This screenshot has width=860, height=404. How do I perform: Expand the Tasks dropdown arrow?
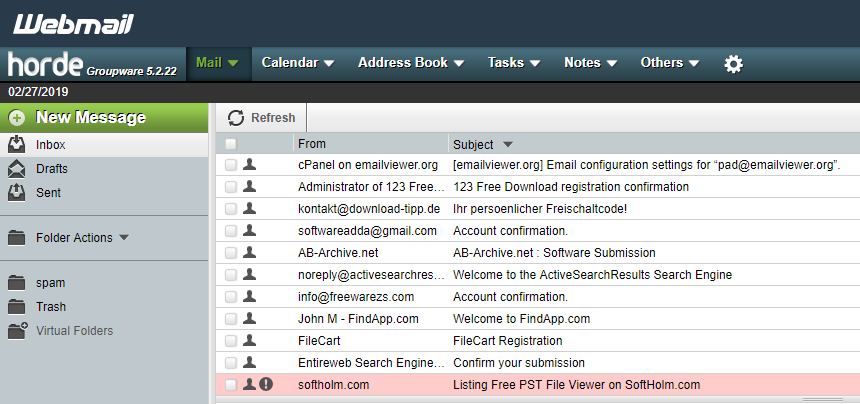point(535,64)
